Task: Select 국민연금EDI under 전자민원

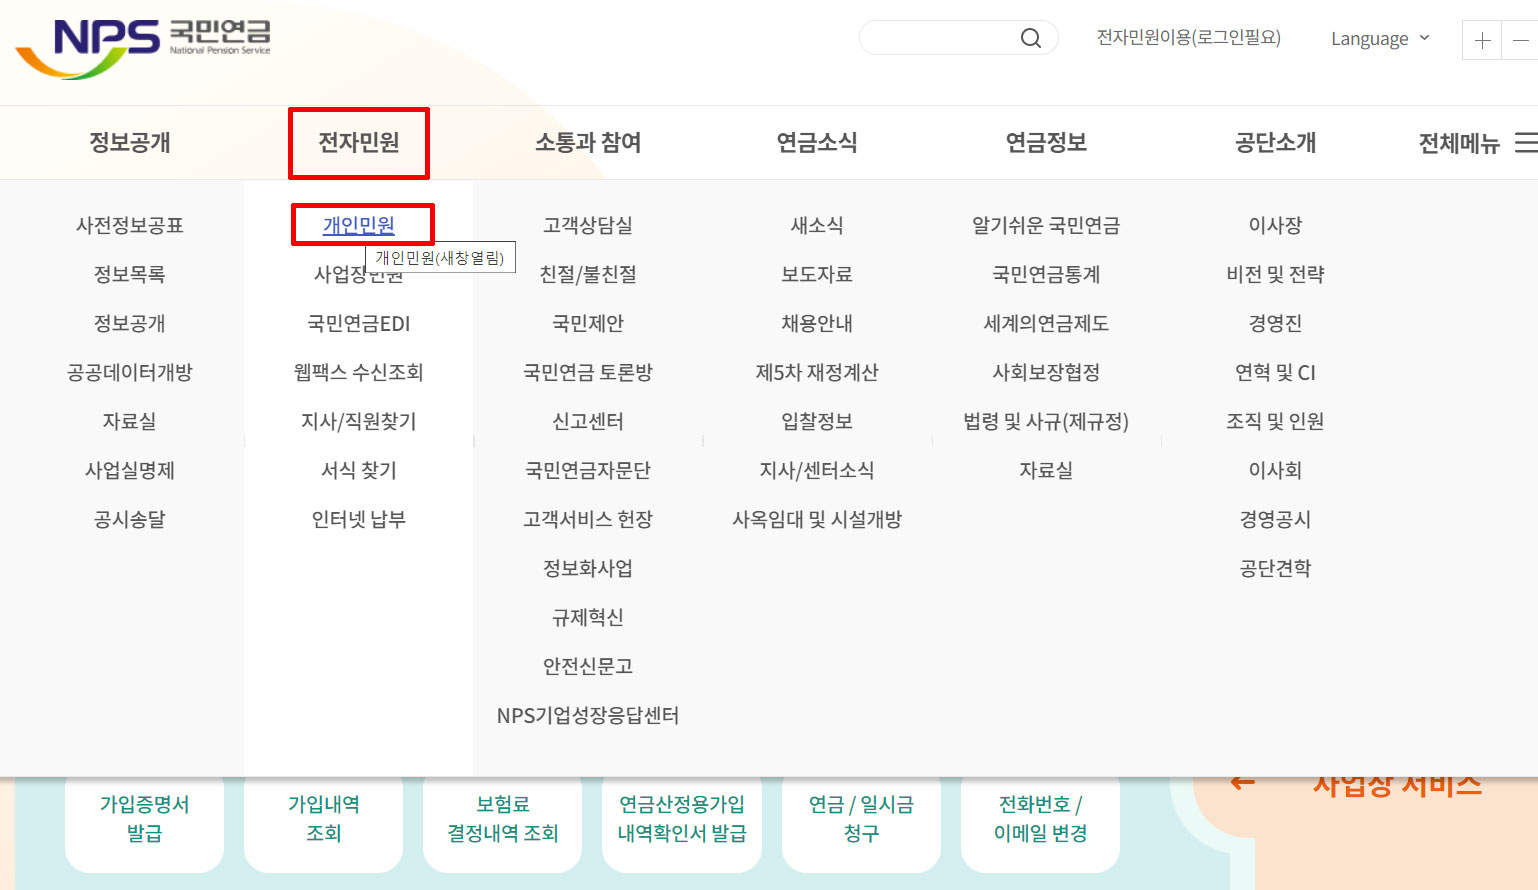Action: (358, 322)
